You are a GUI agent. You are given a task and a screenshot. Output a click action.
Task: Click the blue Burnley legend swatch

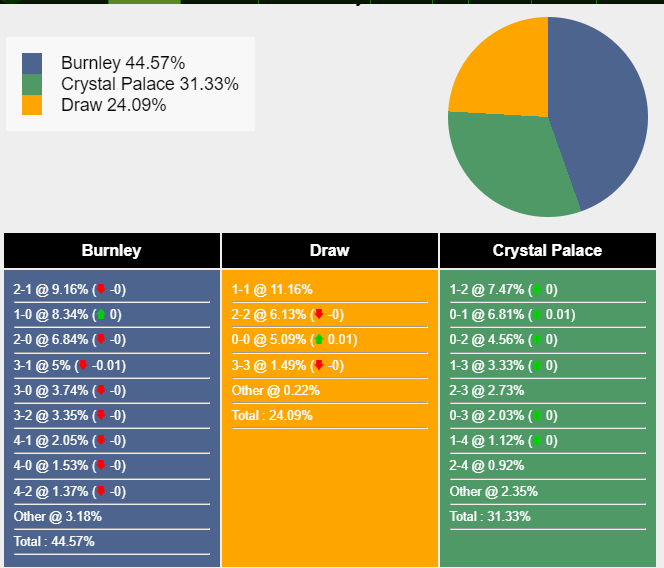click(32, 64)
